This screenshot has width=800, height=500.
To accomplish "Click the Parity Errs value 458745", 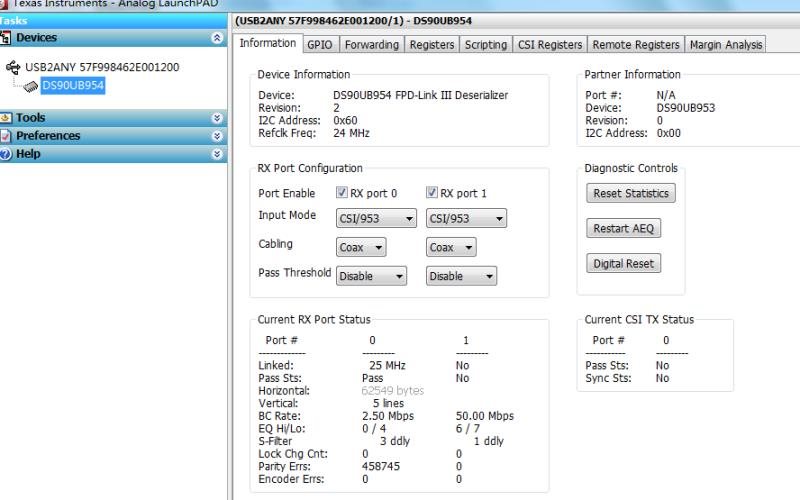I will pos(381,466).
